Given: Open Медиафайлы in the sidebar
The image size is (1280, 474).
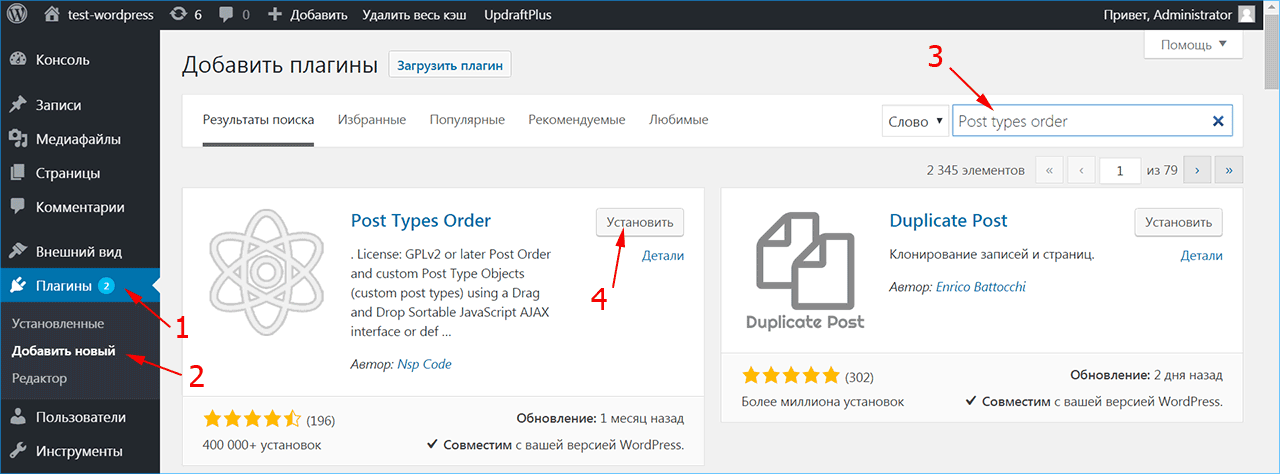Looking at the screenshot, I should (78, 139).
